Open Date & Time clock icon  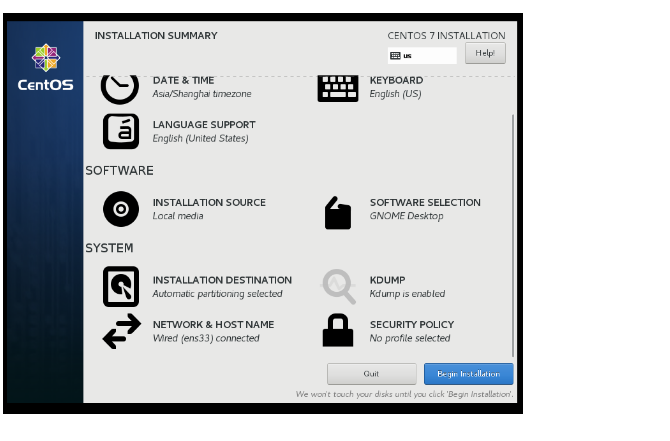pos(120,90)
